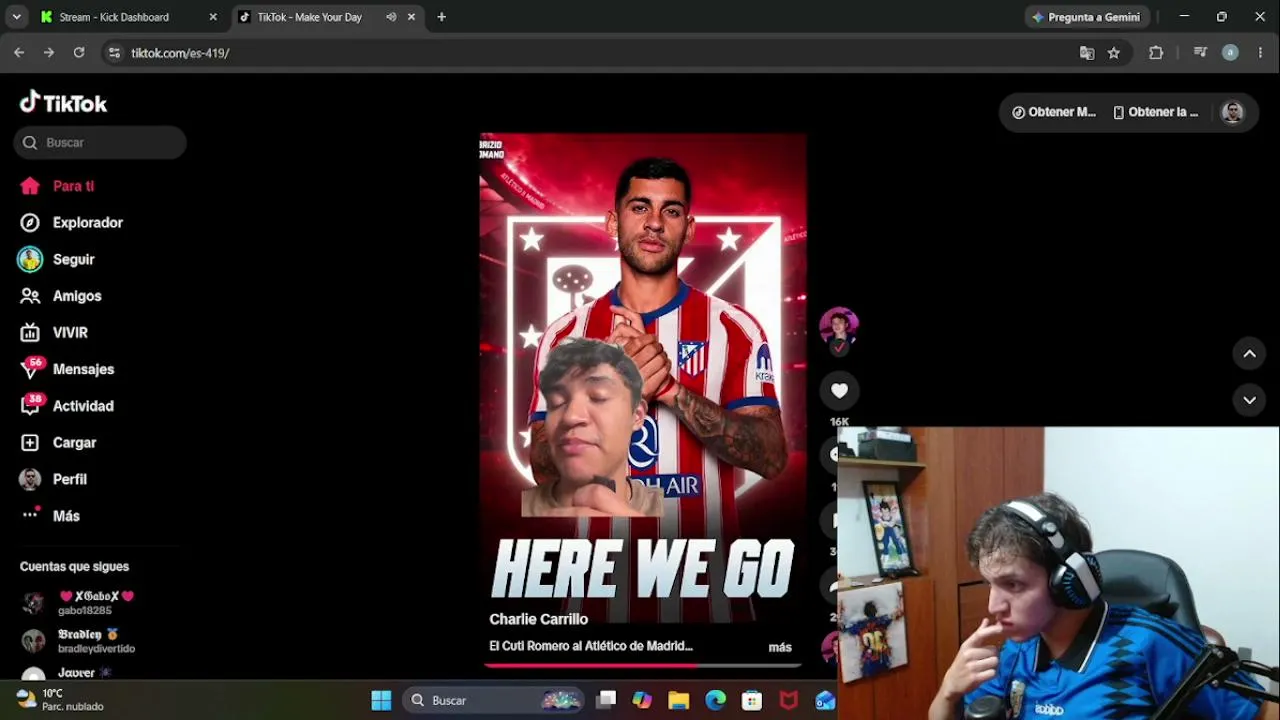Open the tab search dropdown
This screenshot has width=1280, height=720.
pyautogui.click(x=16, y=17)
